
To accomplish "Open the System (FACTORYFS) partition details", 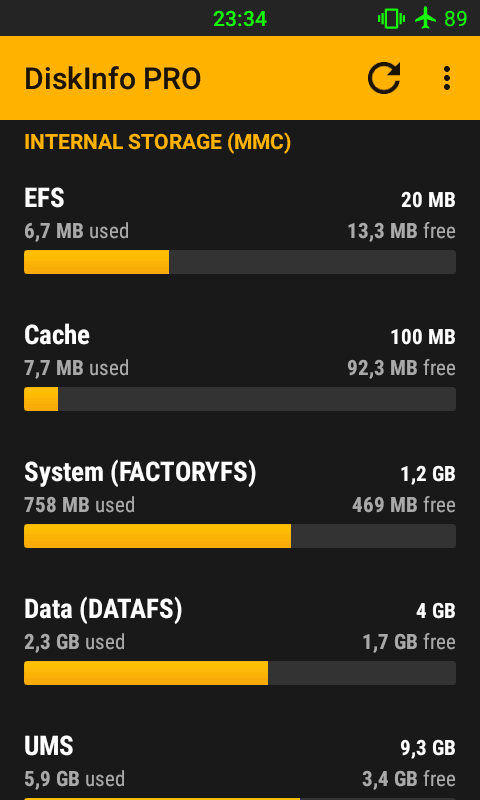I will click(x=240, y=504).
